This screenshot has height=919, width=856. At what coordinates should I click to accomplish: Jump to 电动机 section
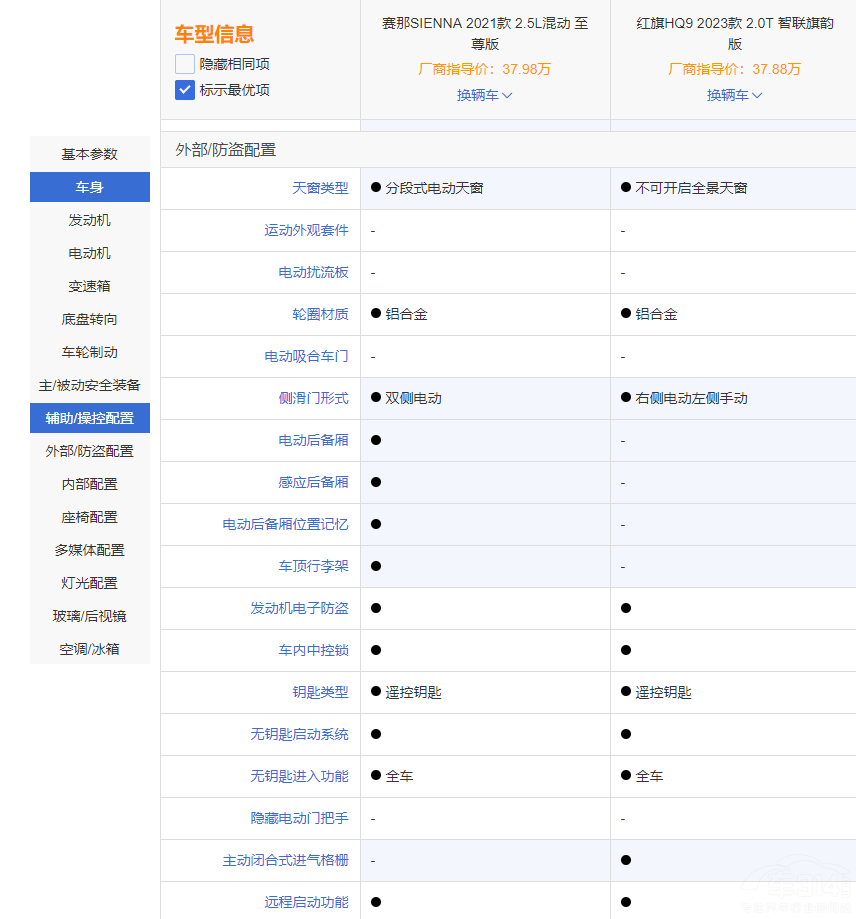point(90,253)
